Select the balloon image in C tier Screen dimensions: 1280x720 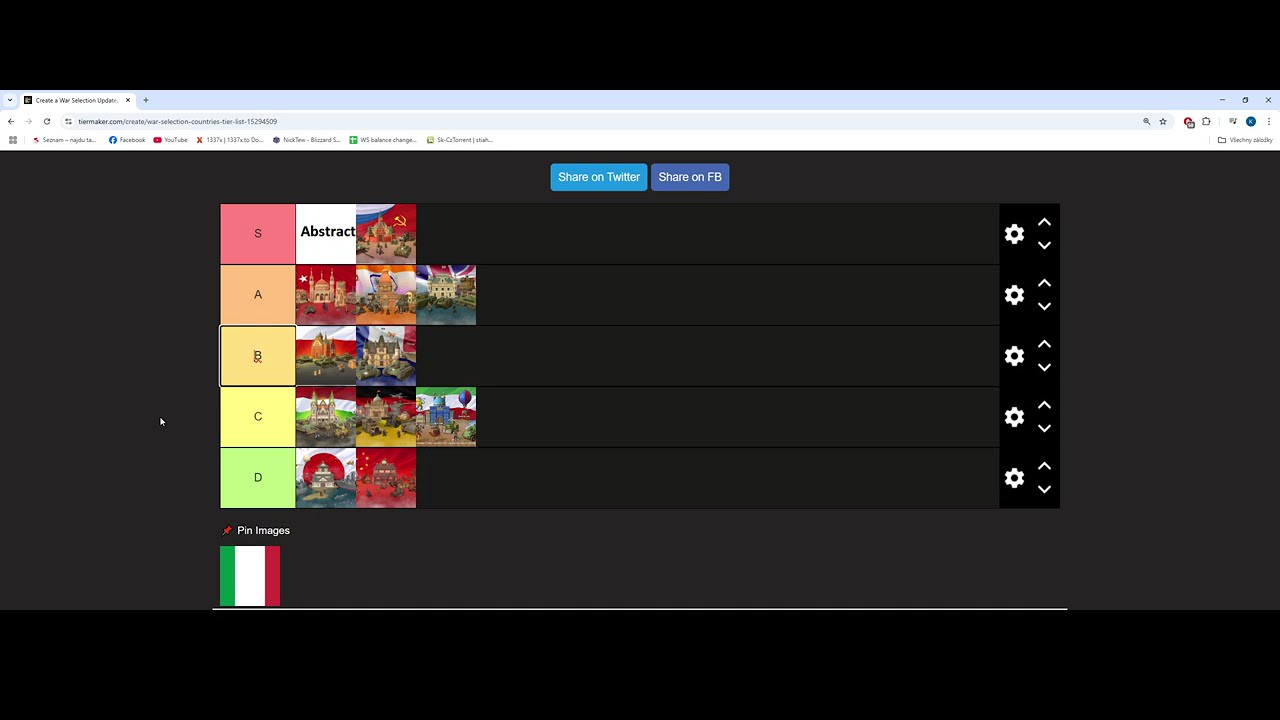tap(446, 417)
